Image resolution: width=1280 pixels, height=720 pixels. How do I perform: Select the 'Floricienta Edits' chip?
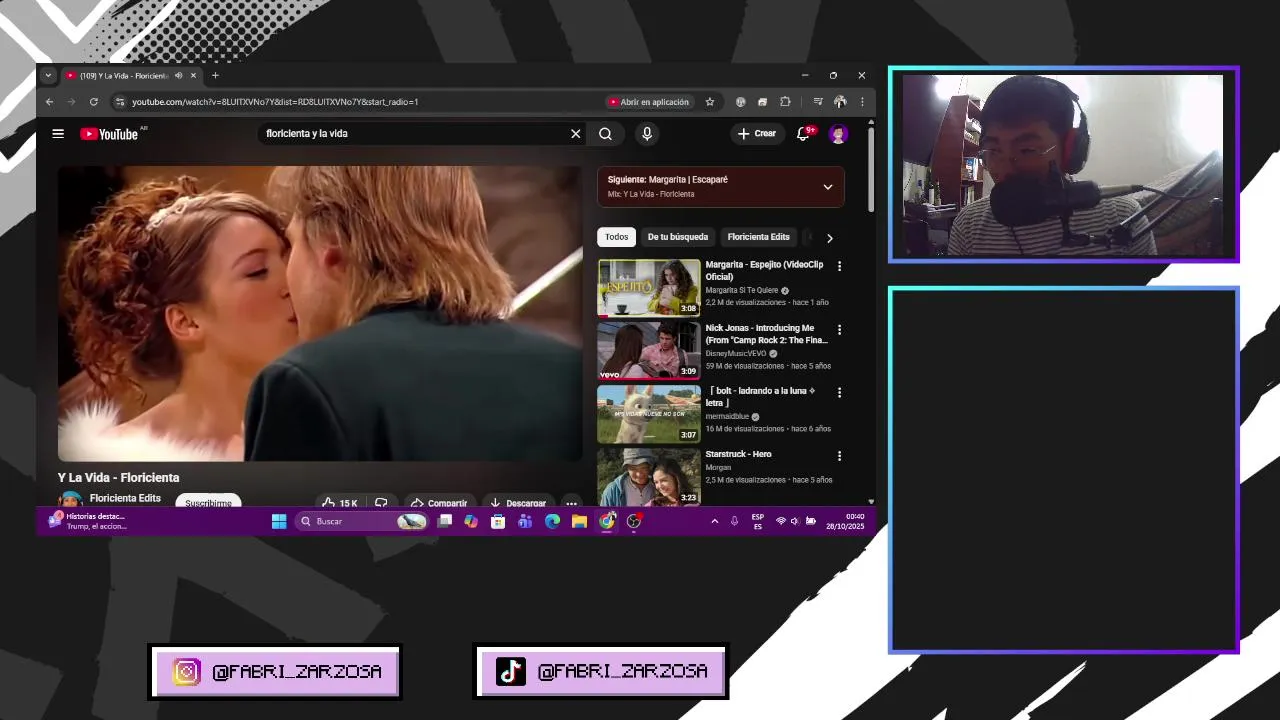(759, 237)
